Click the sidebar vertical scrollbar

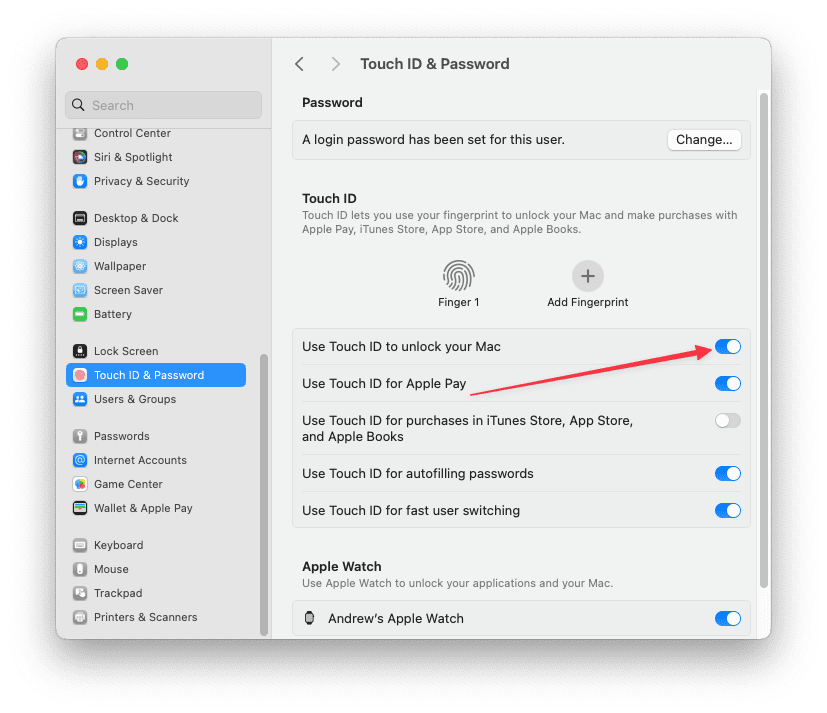(x=264, y=495)
